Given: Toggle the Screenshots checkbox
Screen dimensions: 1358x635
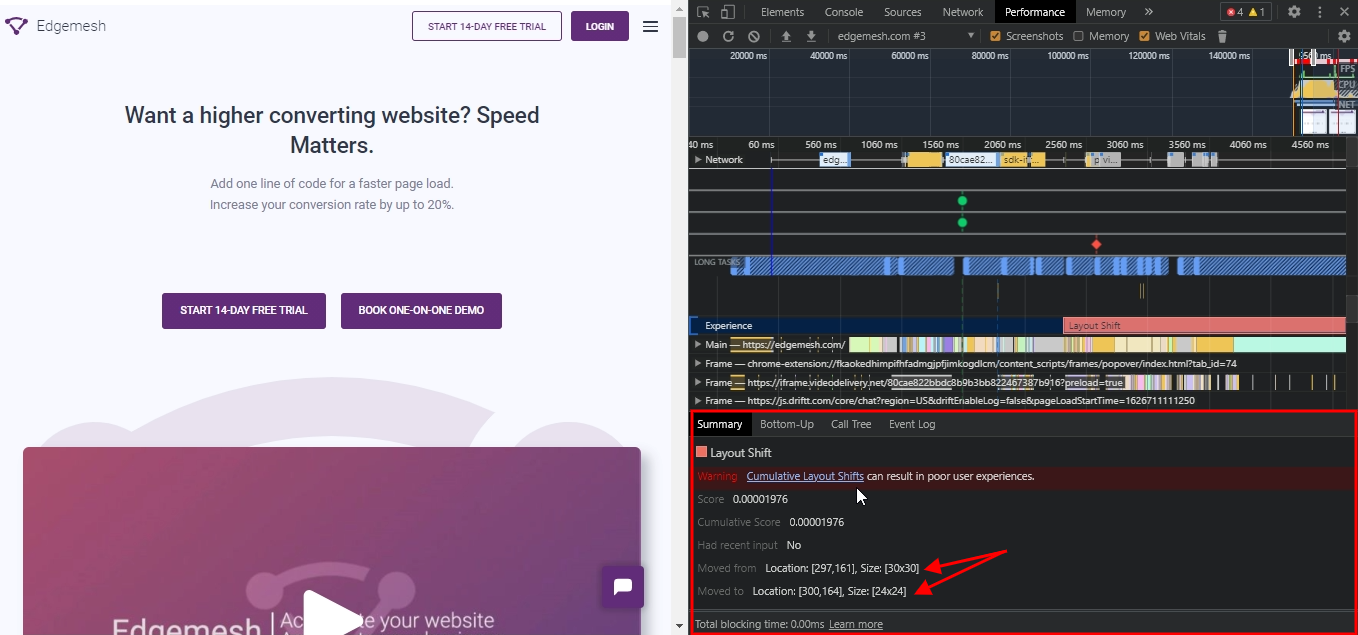Looking at the screenshot, I should click(995, 36).
